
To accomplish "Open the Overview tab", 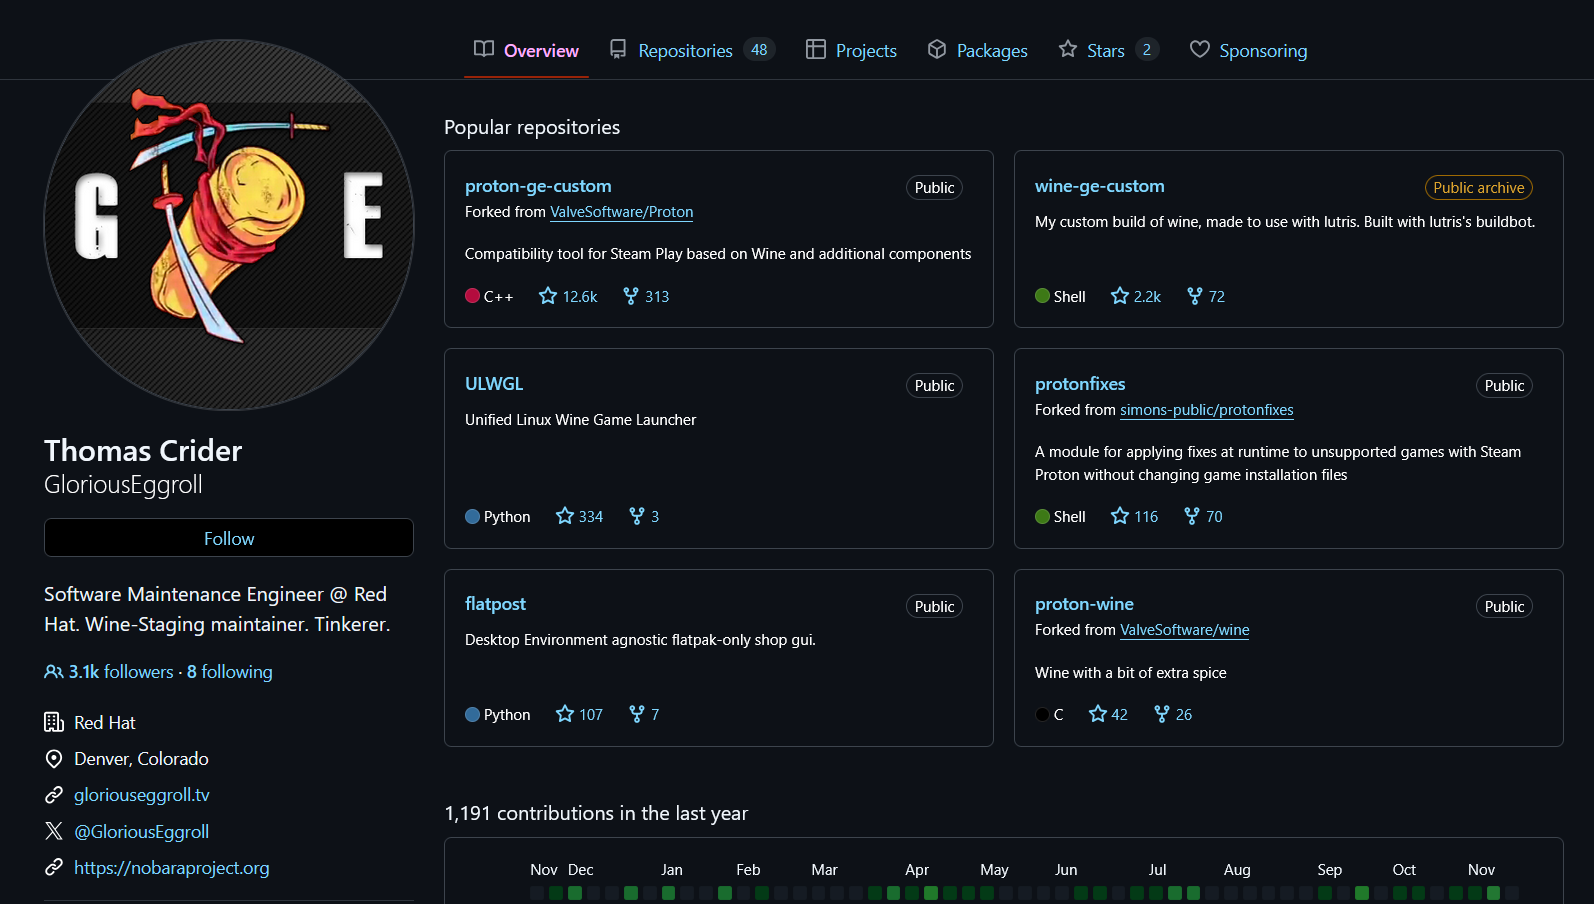I will (526, 50).
